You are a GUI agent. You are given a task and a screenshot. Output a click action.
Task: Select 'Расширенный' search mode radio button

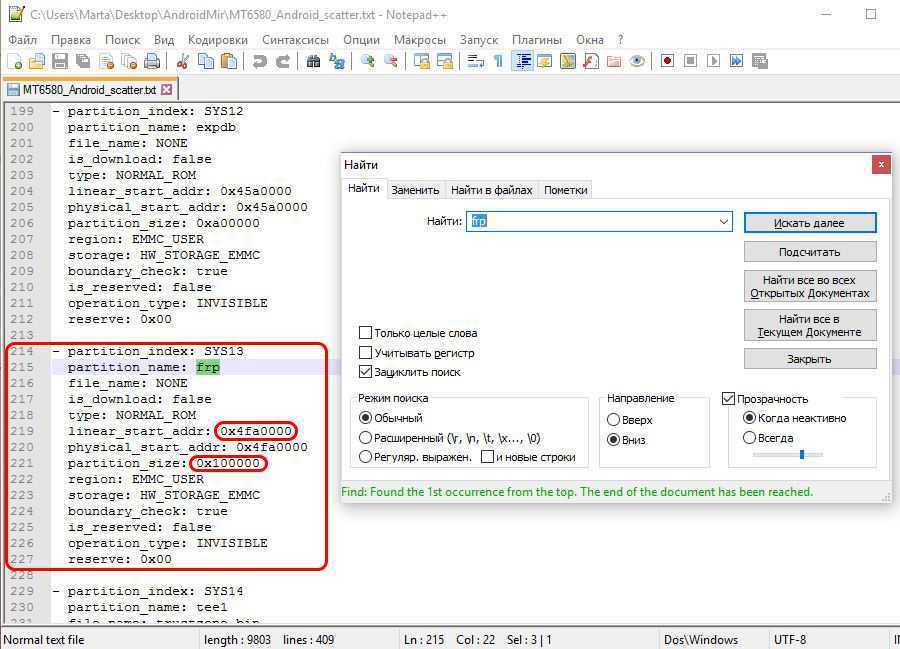pos(366,438)
